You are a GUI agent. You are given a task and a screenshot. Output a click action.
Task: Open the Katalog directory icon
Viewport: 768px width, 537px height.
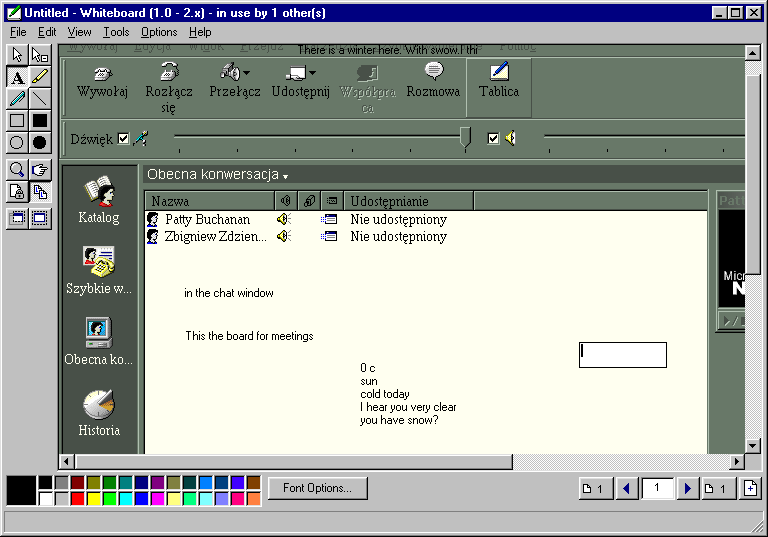tap(99, 191)
